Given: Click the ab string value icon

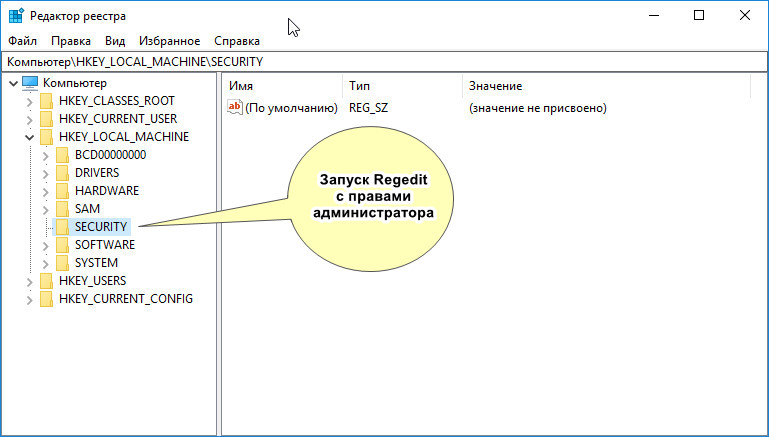Looking at the screenshot, I should [x=235, y=107].
